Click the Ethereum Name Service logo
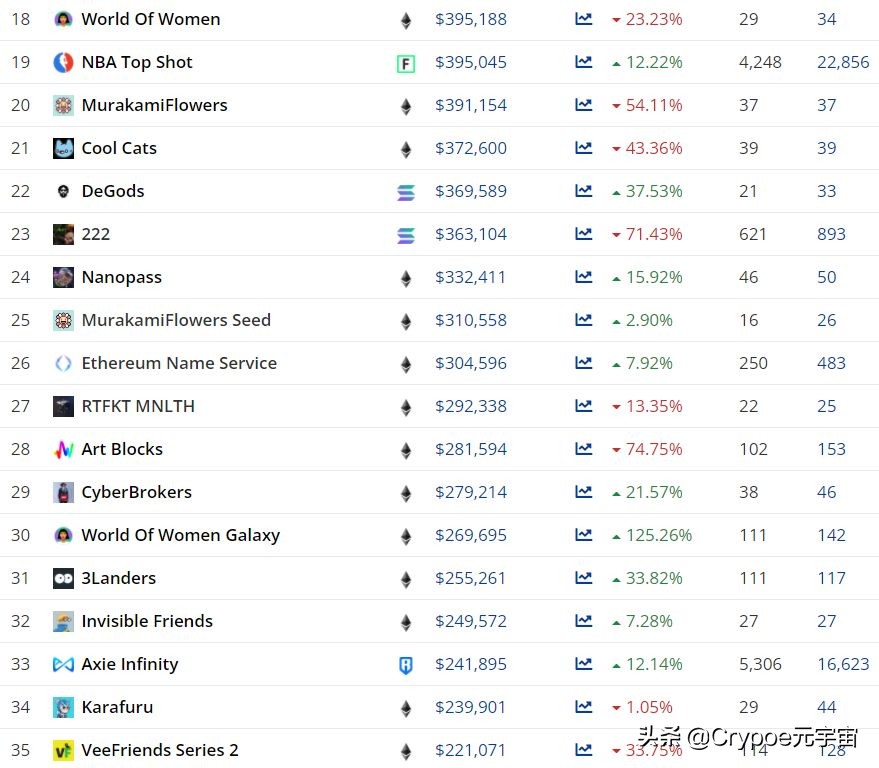Image resolution: width=879 pixels, height=768 pixels. [x=63, y=363]
